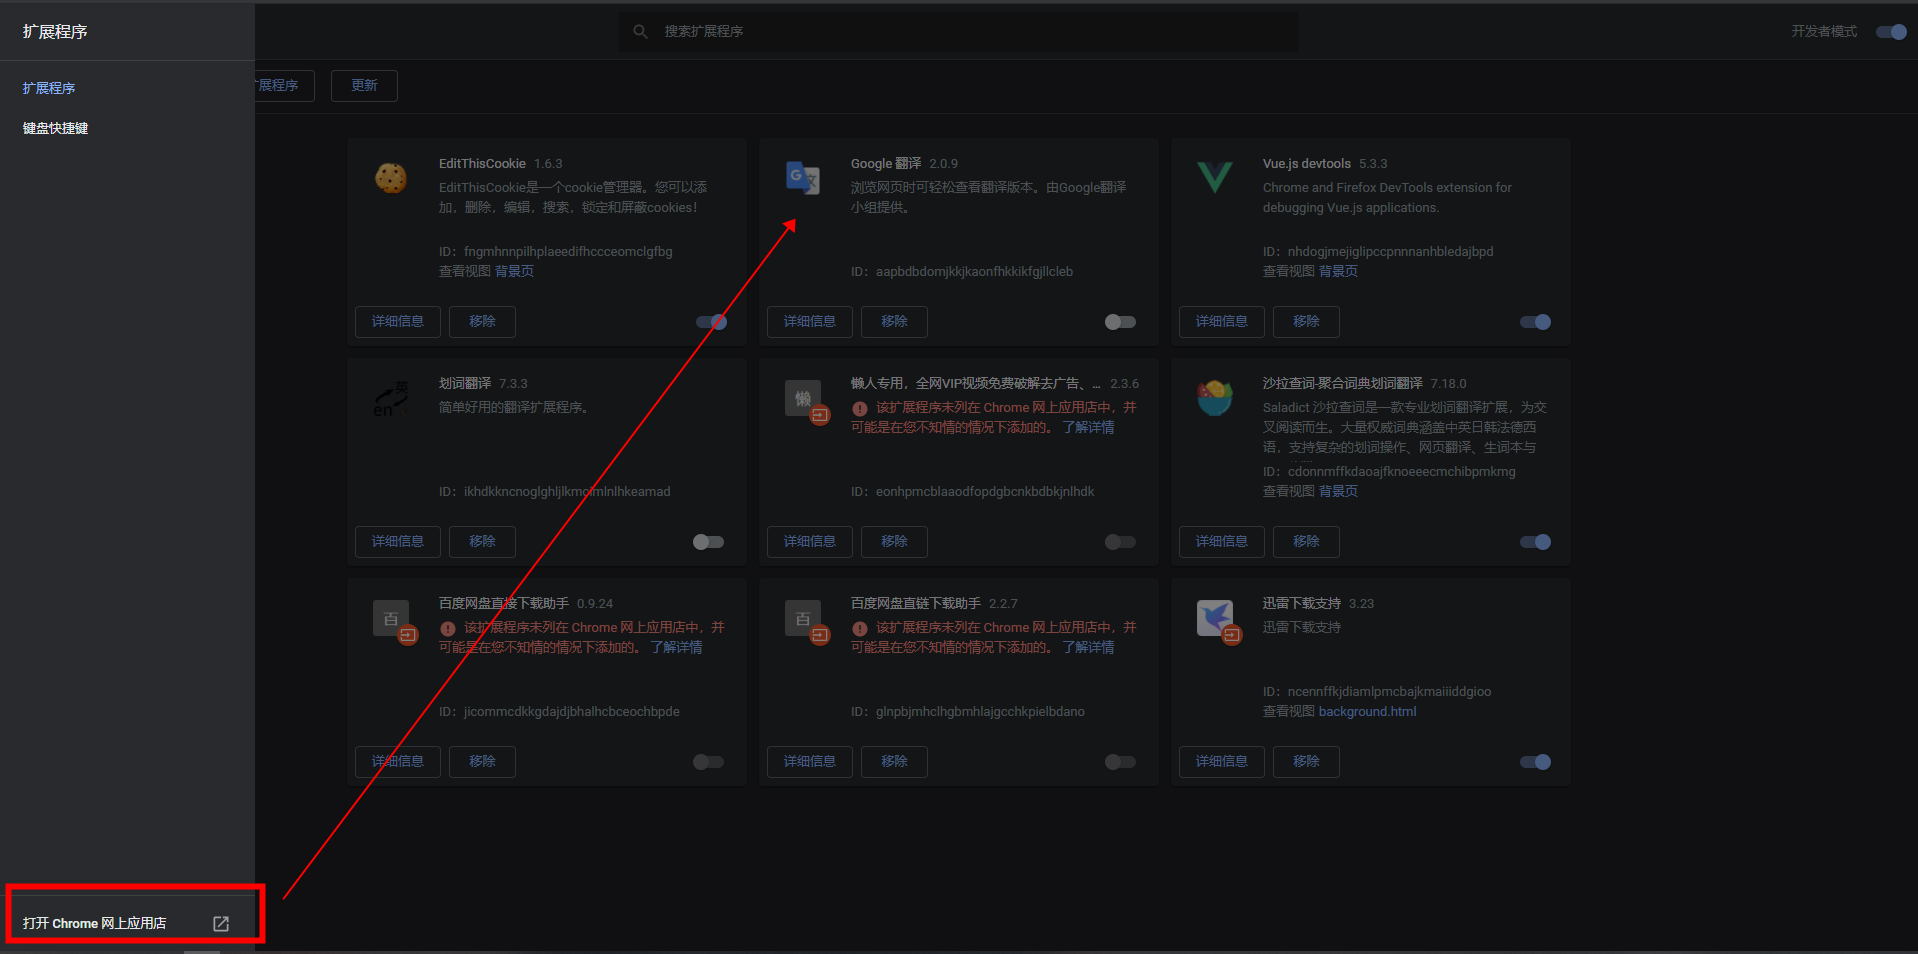Click the EditThisCookie cookie icon
The height and width of the screenshot is (954, 1918).
tap(390, 178)
